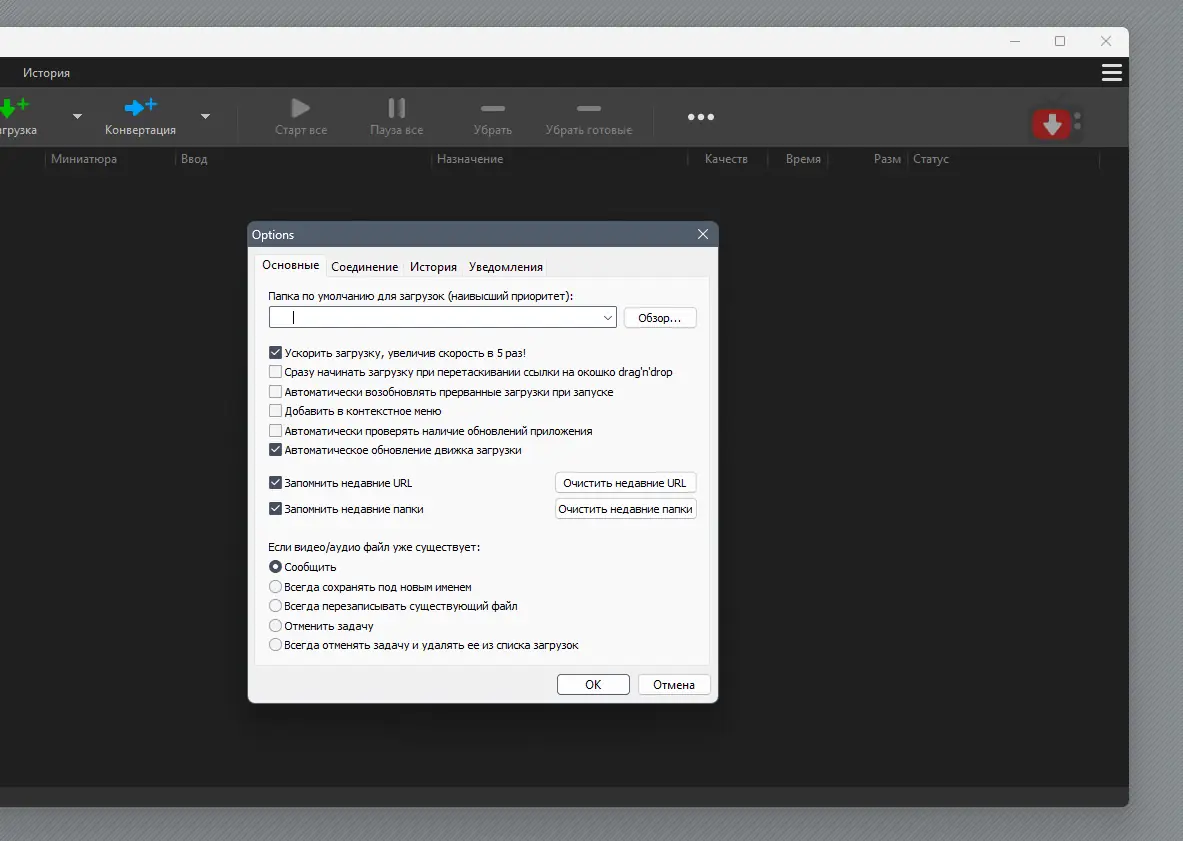
Task: Click the Убрать remove icon
Action: click(492, 107)
